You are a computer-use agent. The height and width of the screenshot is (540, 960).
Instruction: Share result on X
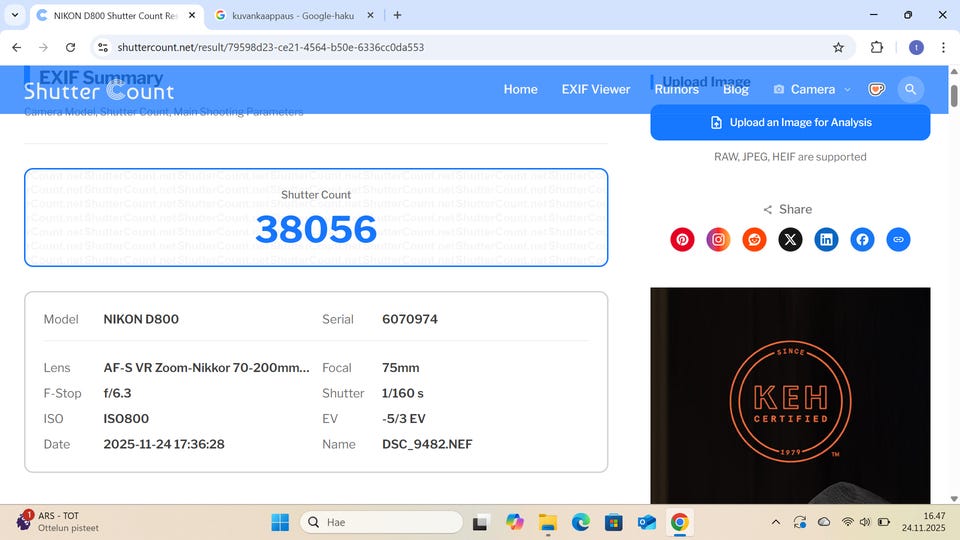pyautogui.click(x=790, y=239)
